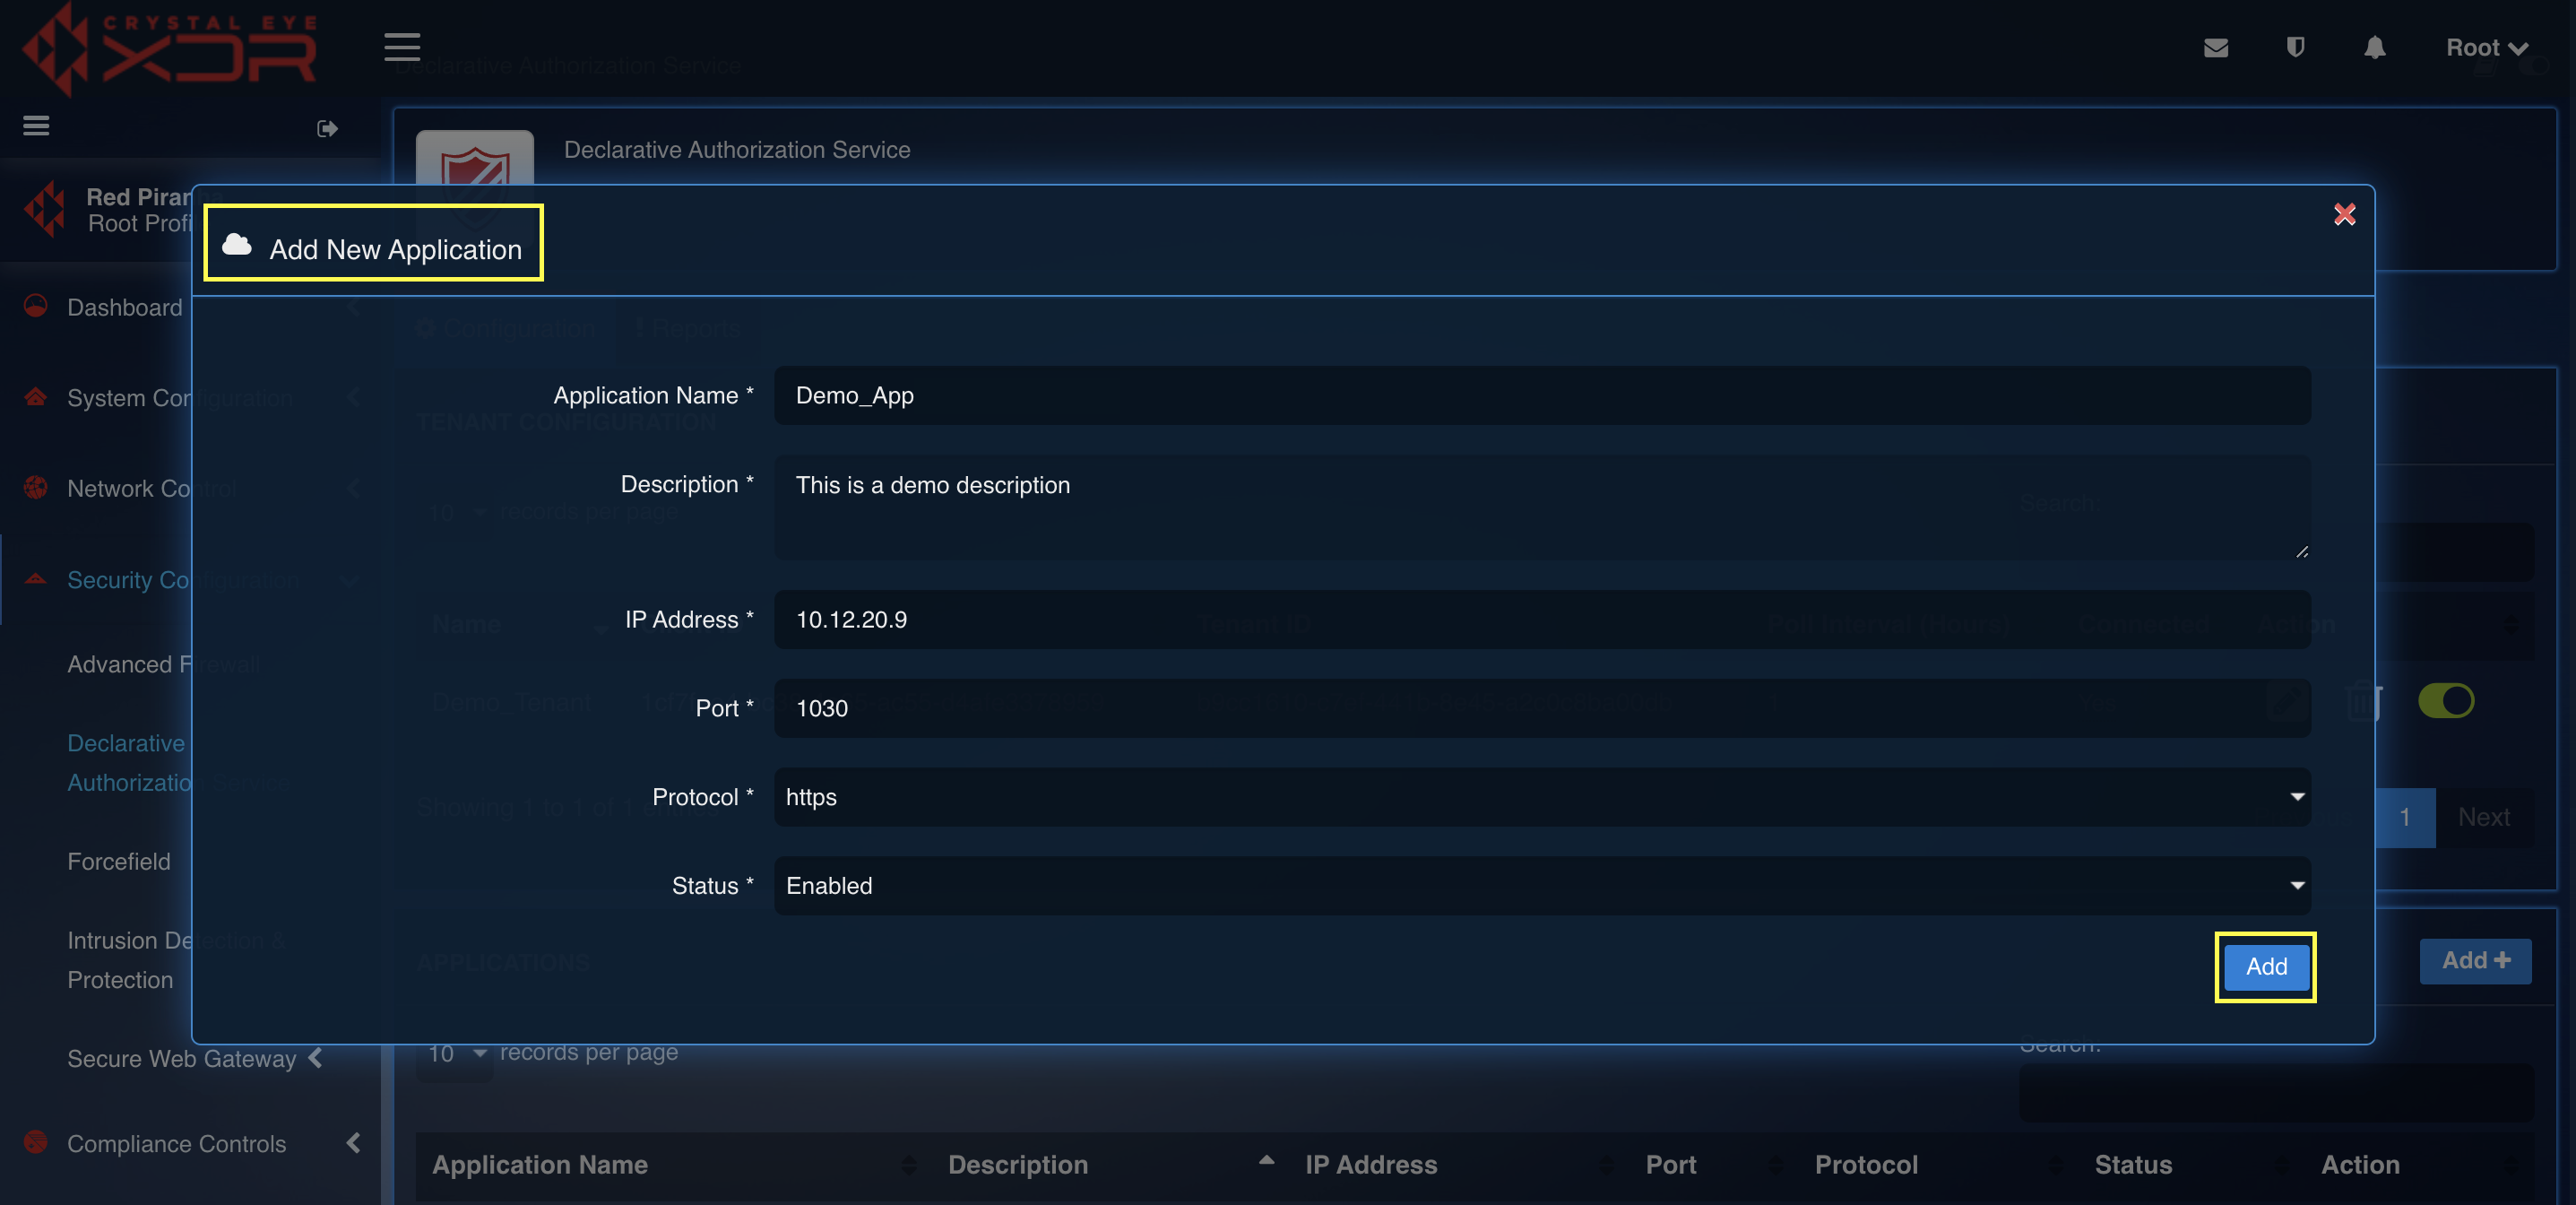The width and height of the screenshot is (2576, 1205).
Task: Sort the table by Application Name
Action: (x=539, y=1165)
